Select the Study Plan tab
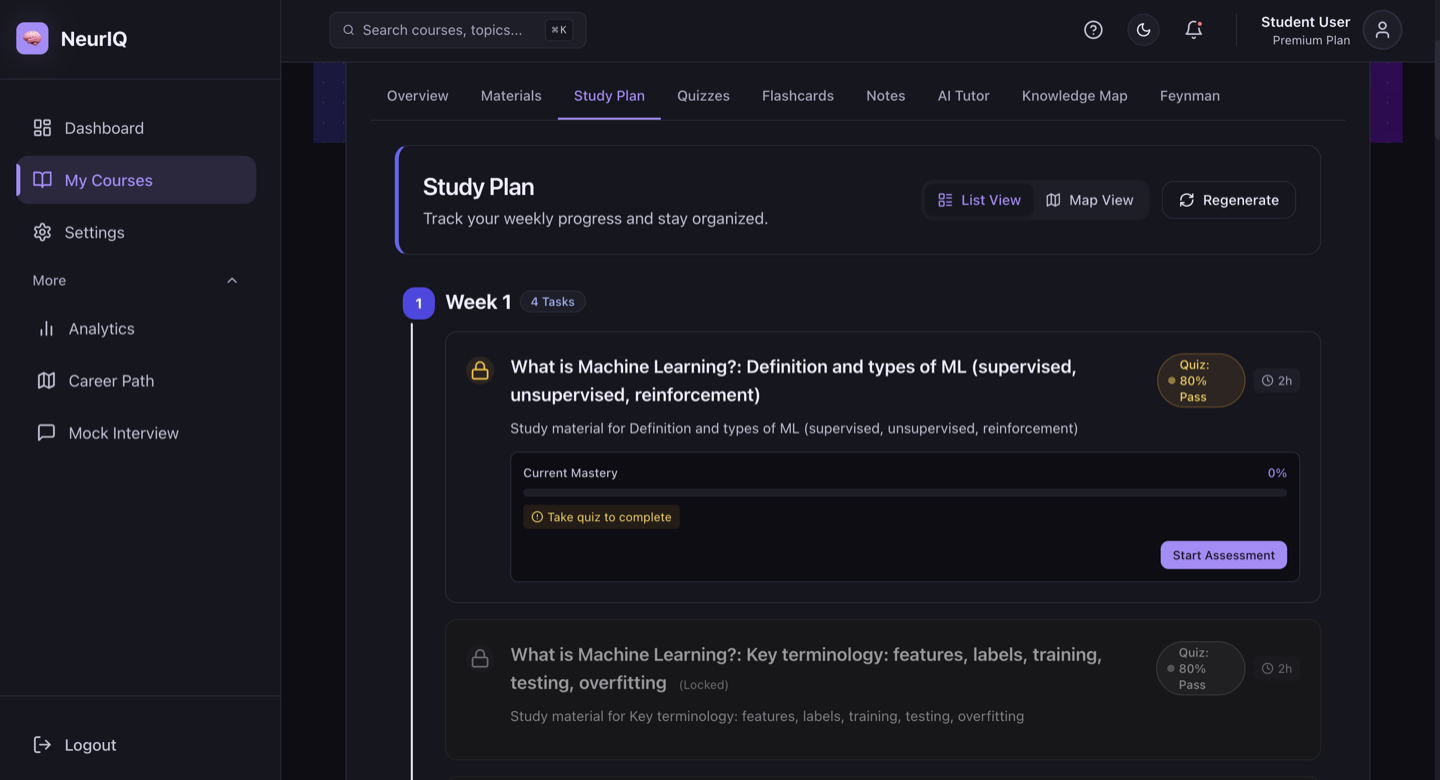This screenshot has width=1440, height=780. pos(609,96)
